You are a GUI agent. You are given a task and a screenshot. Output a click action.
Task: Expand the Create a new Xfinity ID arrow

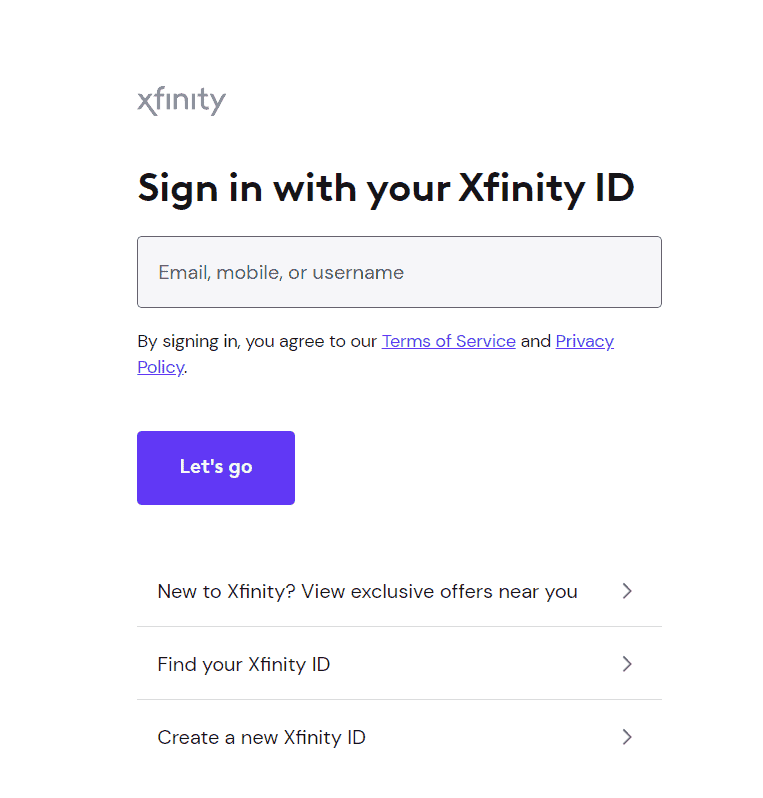point(627,736)
